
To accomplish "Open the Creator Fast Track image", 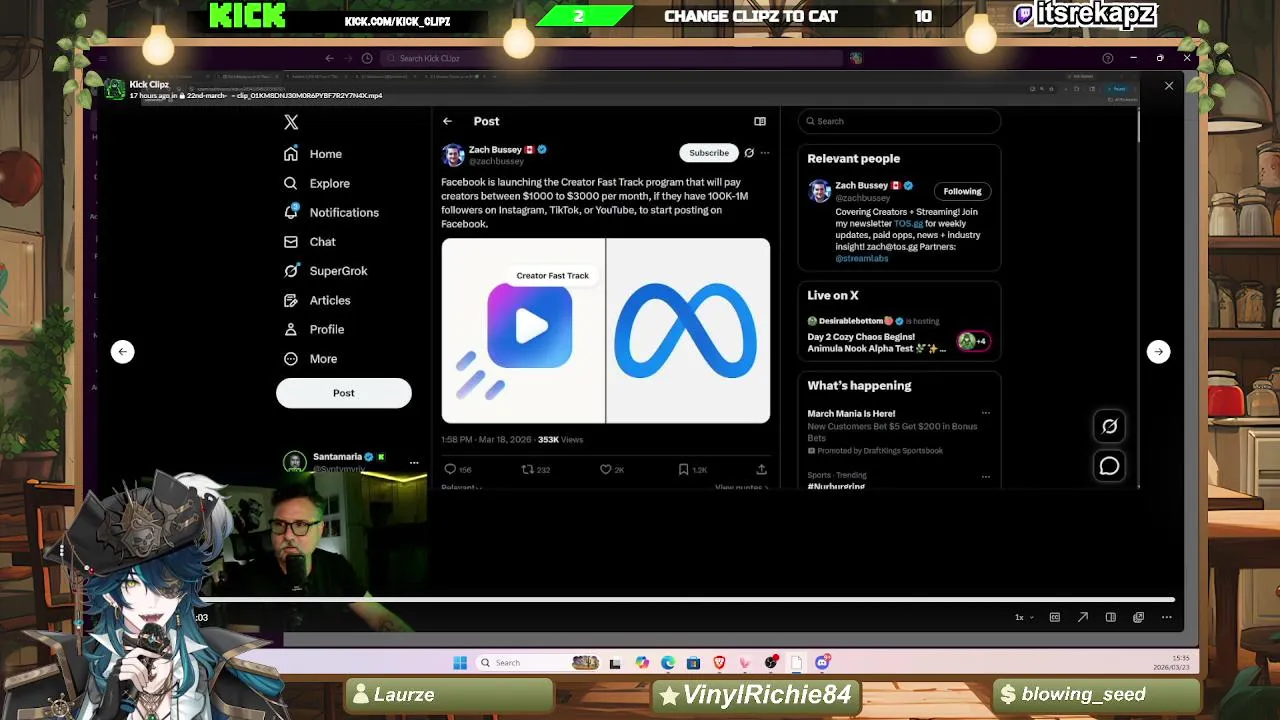I will 523,331.
